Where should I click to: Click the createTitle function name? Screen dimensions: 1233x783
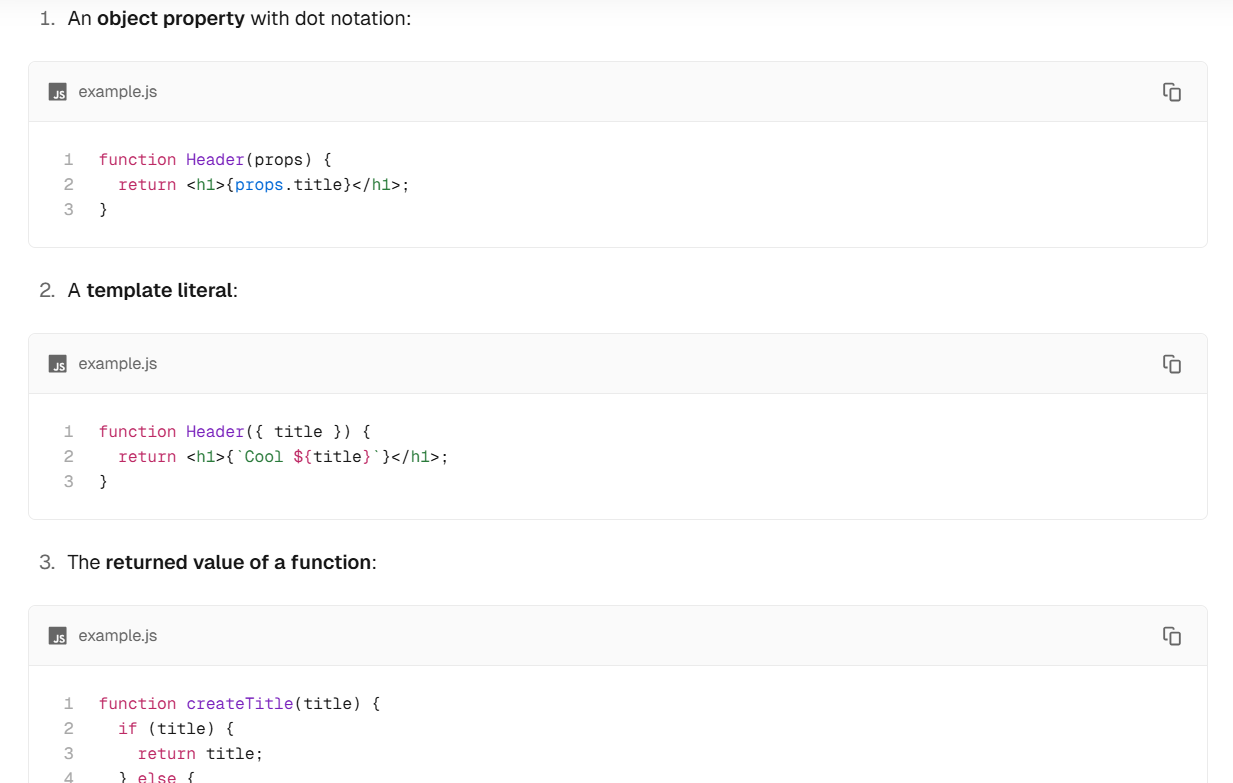point(239,704)
